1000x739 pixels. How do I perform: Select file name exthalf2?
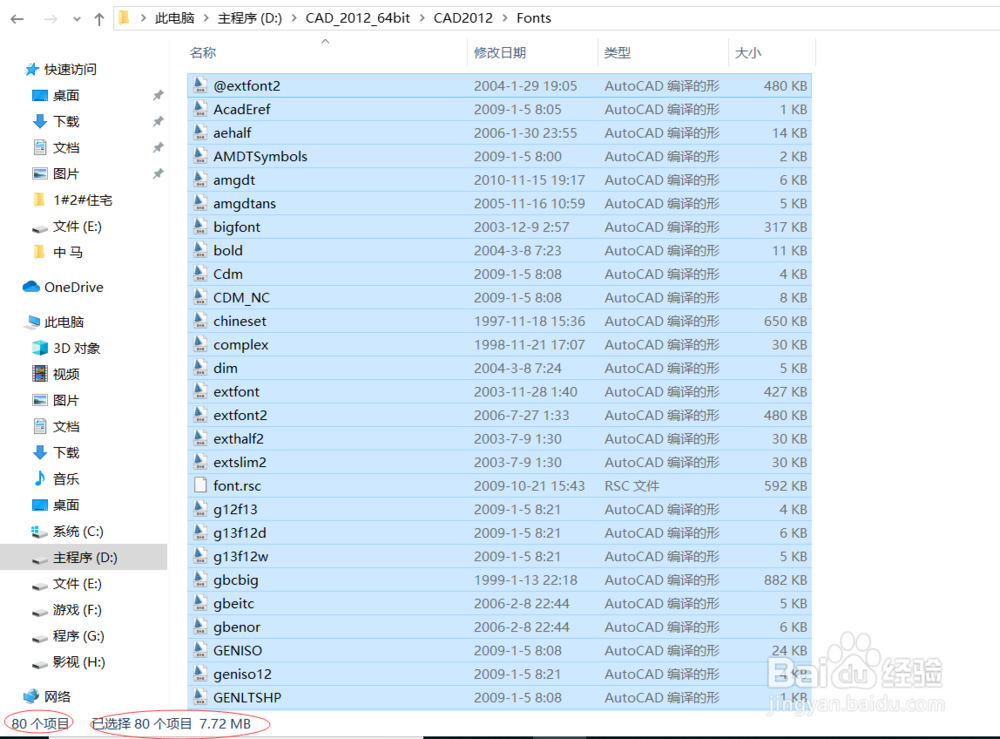pyautogui.click(x=239, y=439)
